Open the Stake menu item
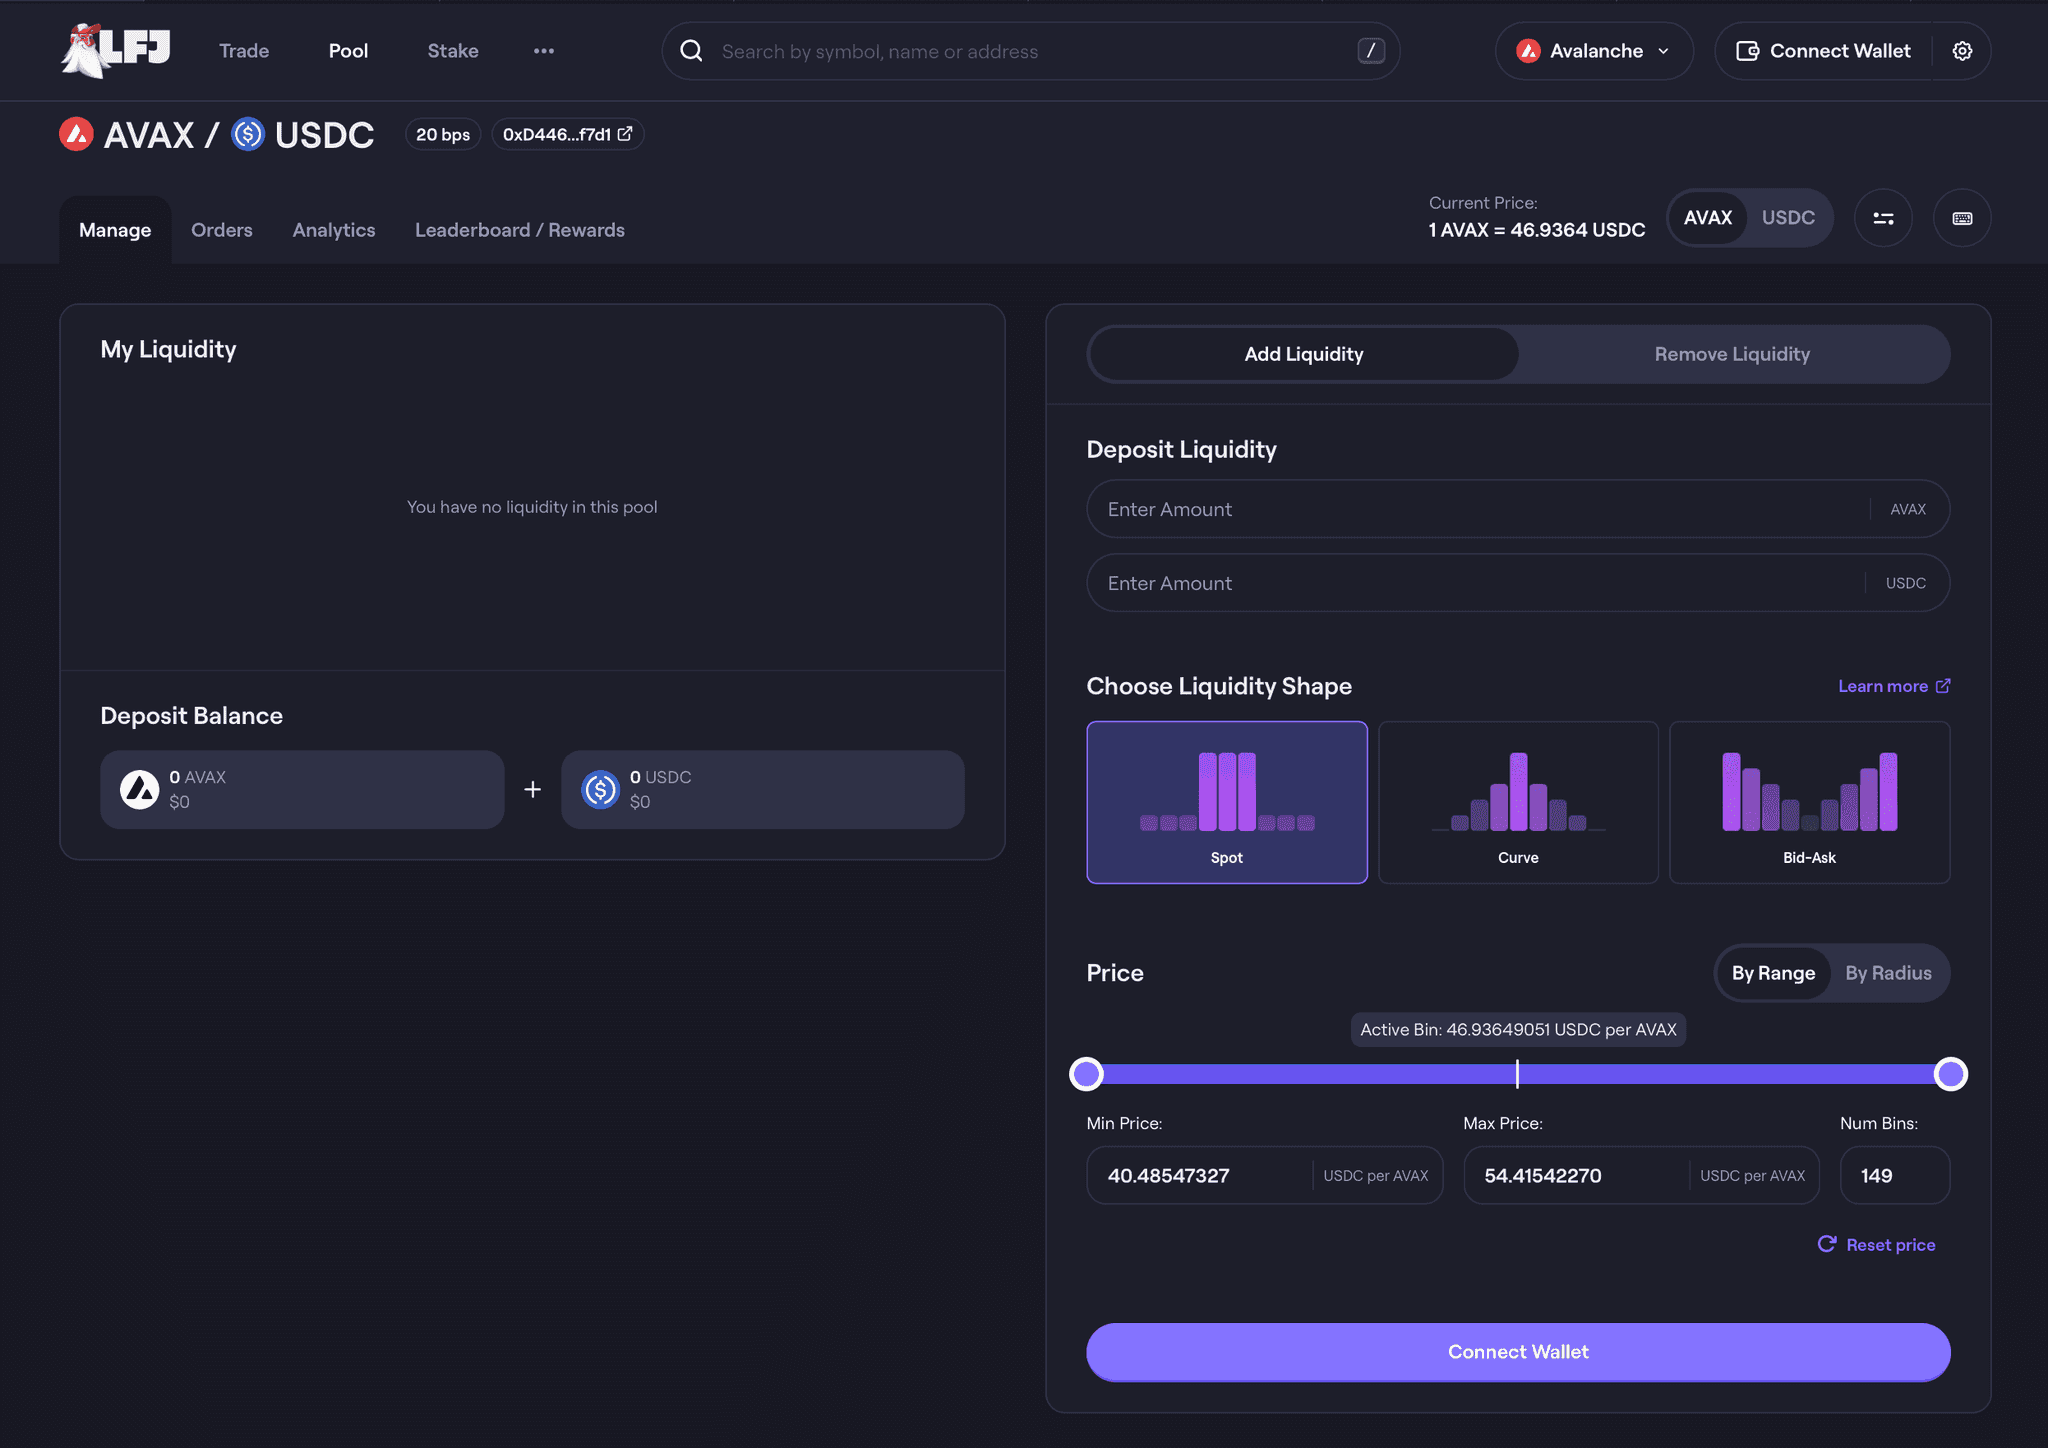 point(453,51)
